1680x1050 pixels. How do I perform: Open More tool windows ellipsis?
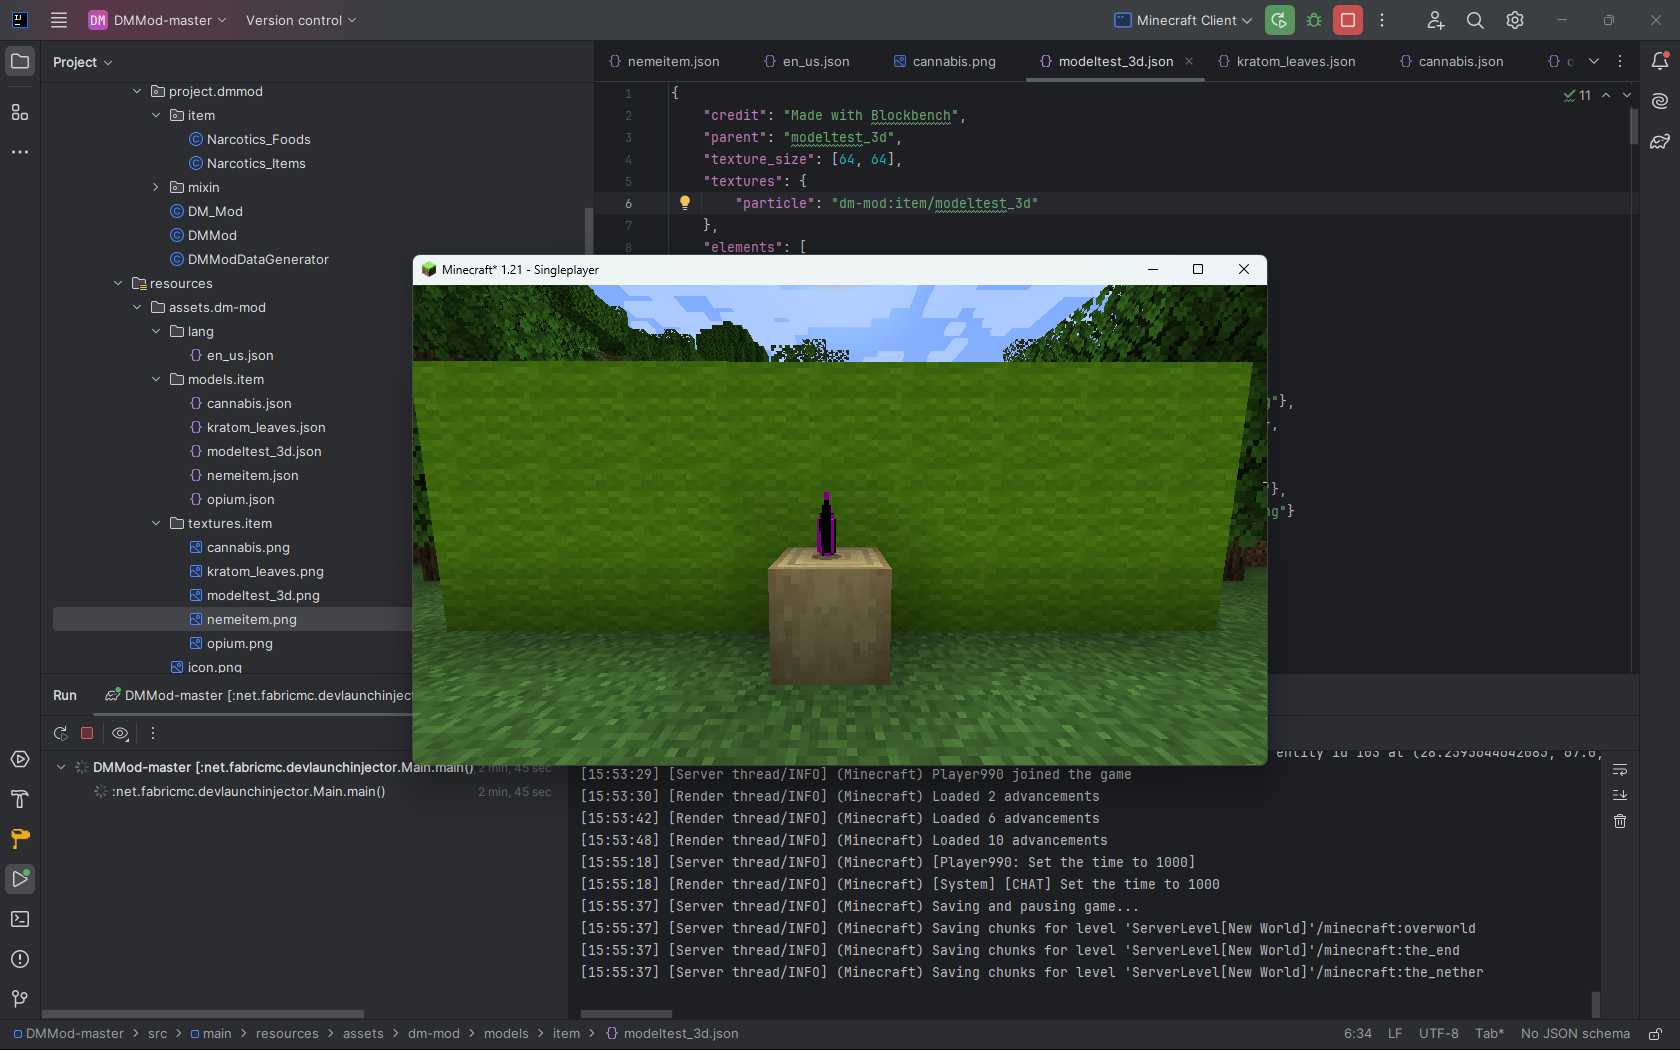[20, 152]
